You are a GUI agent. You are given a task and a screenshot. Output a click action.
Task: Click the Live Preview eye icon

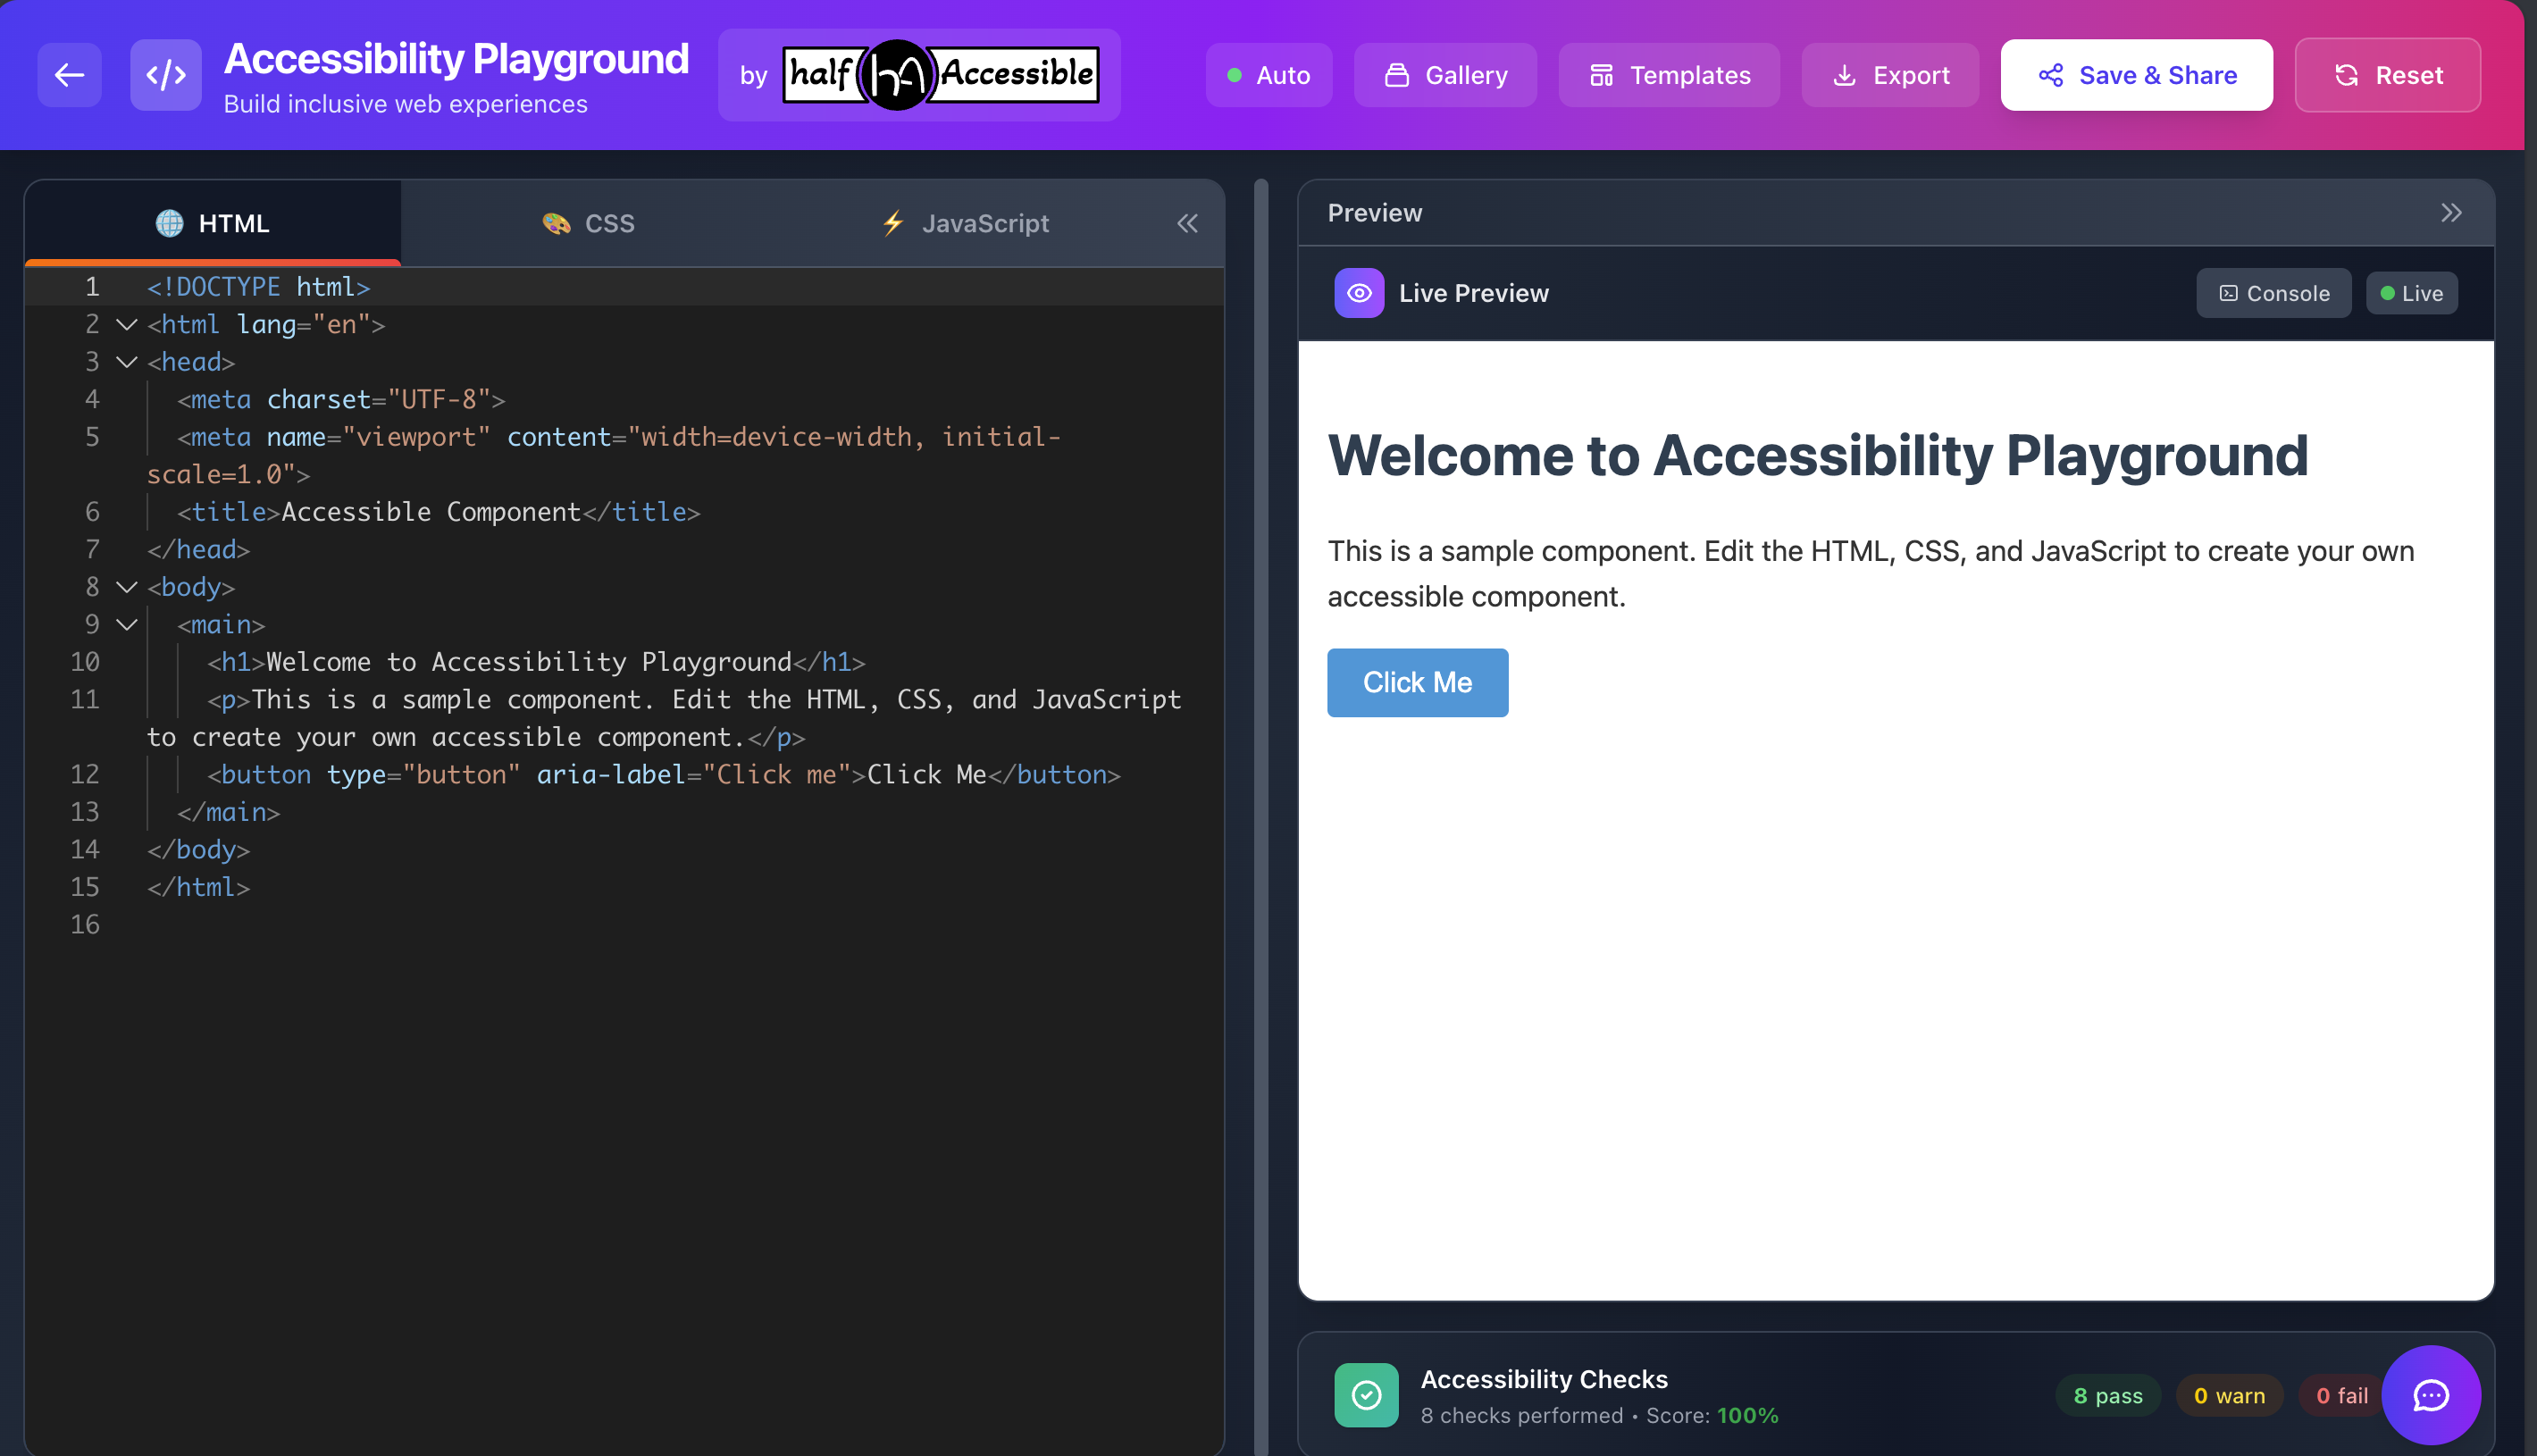[x=1358, y=292]
